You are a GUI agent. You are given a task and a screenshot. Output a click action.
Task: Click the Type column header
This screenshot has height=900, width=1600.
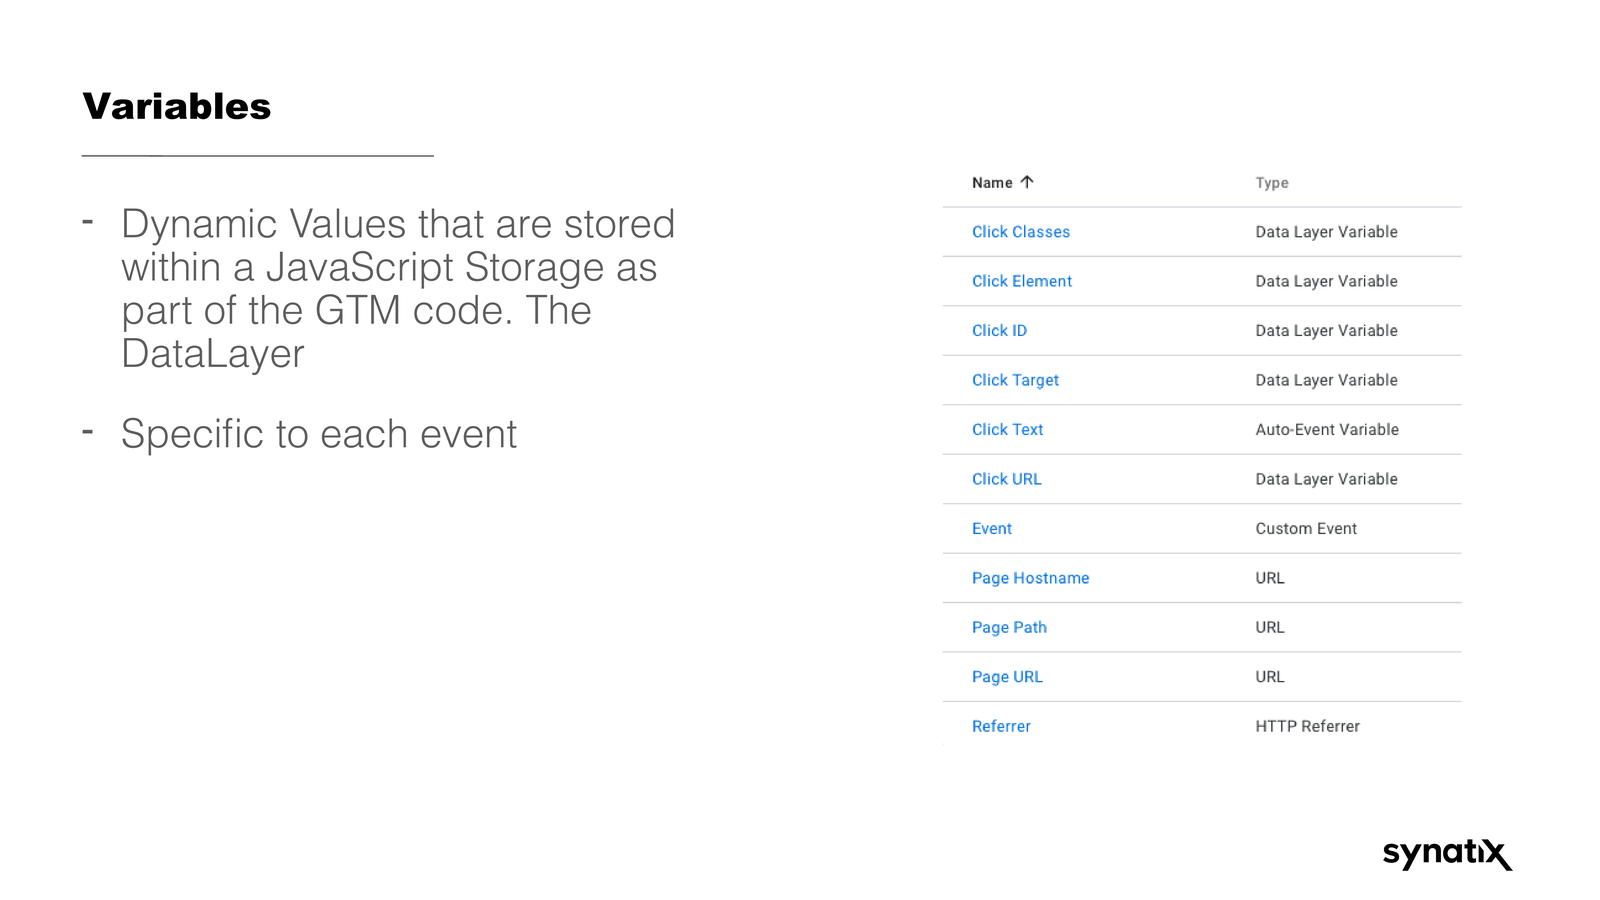1271,183
